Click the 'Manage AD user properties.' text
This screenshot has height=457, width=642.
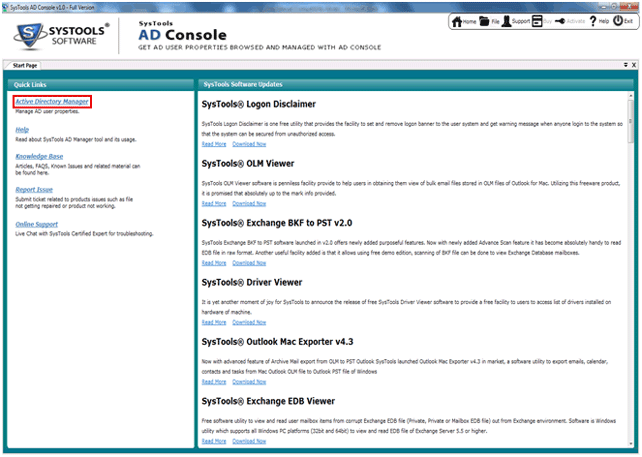[x=47, y=111]
